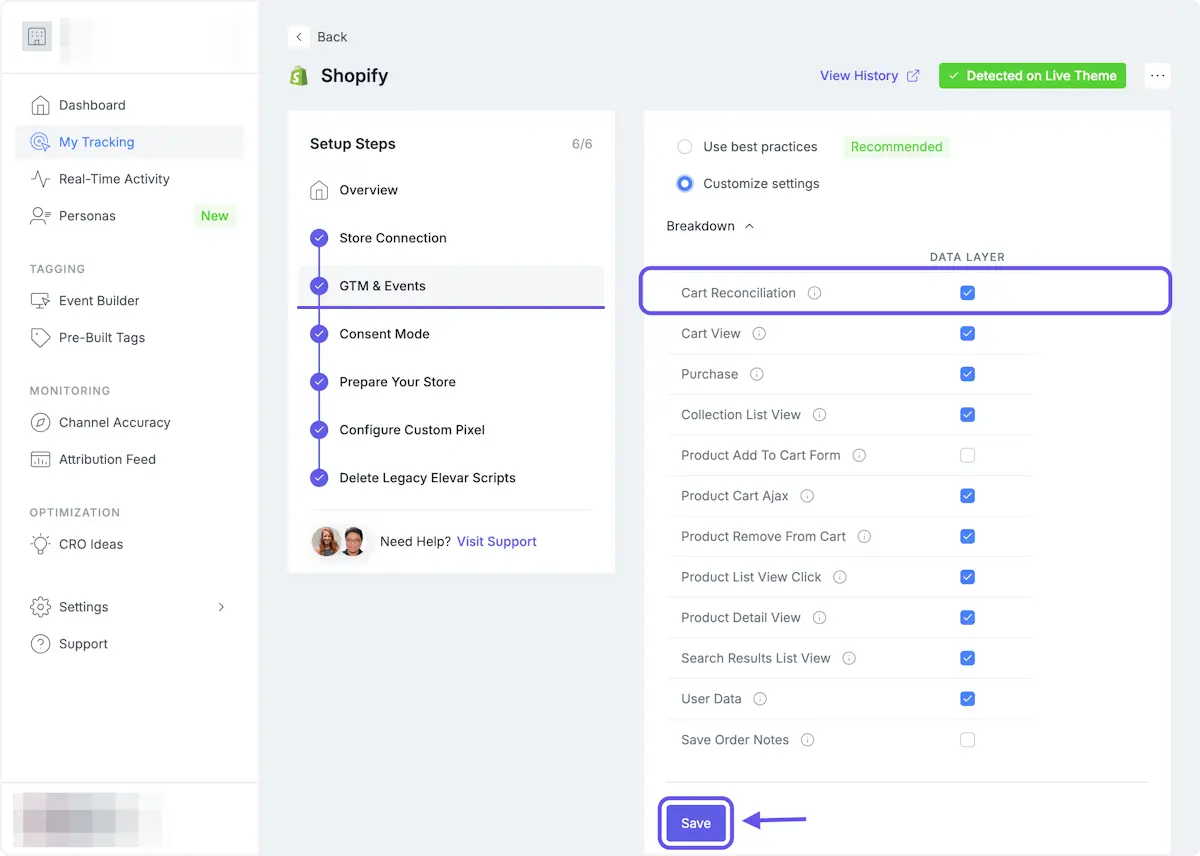Enable the Save Order Notes checkbox
This screenshot has width=1200, height=856.
(x=967, y=740)
